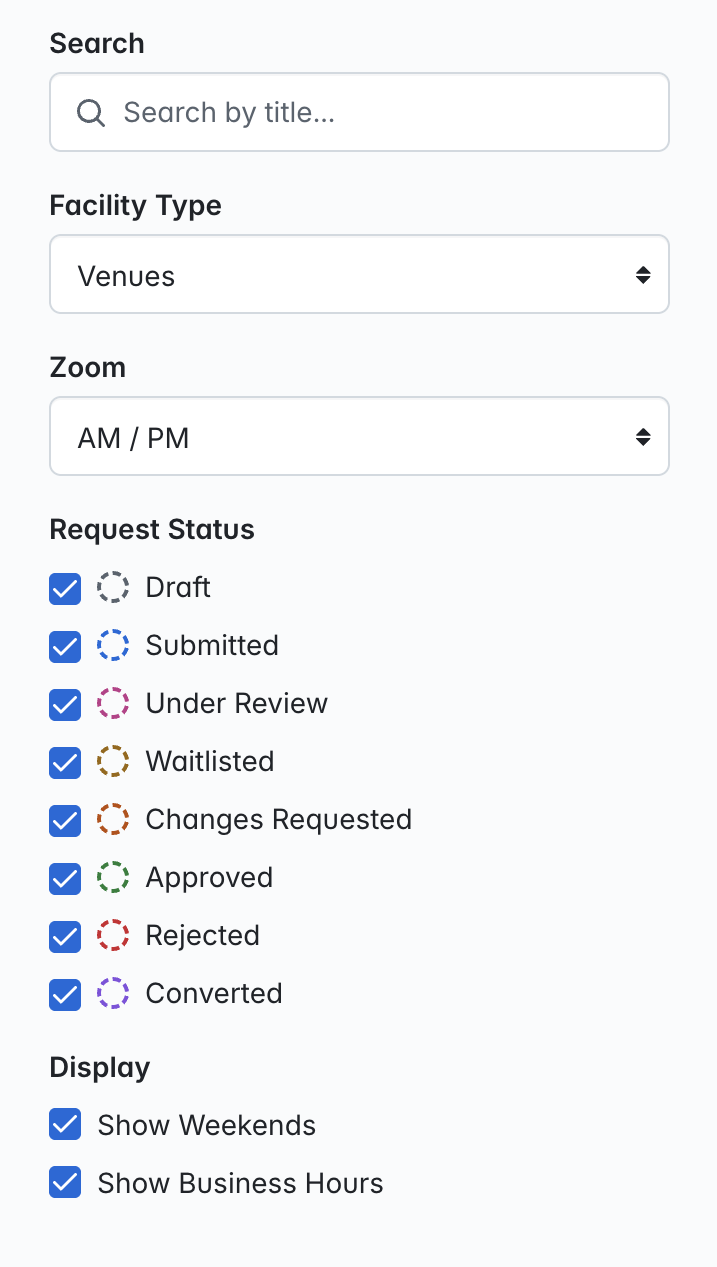This screenshot has height=1267, width=717.
Task: Click the magnifying glass search icon
Action: 91,112
